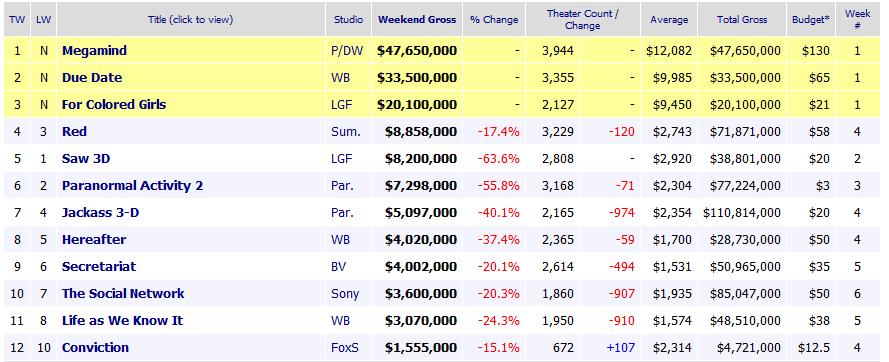Open the Conviction title link
This screenshot has width=889, height=362.
tap(95, 348)
